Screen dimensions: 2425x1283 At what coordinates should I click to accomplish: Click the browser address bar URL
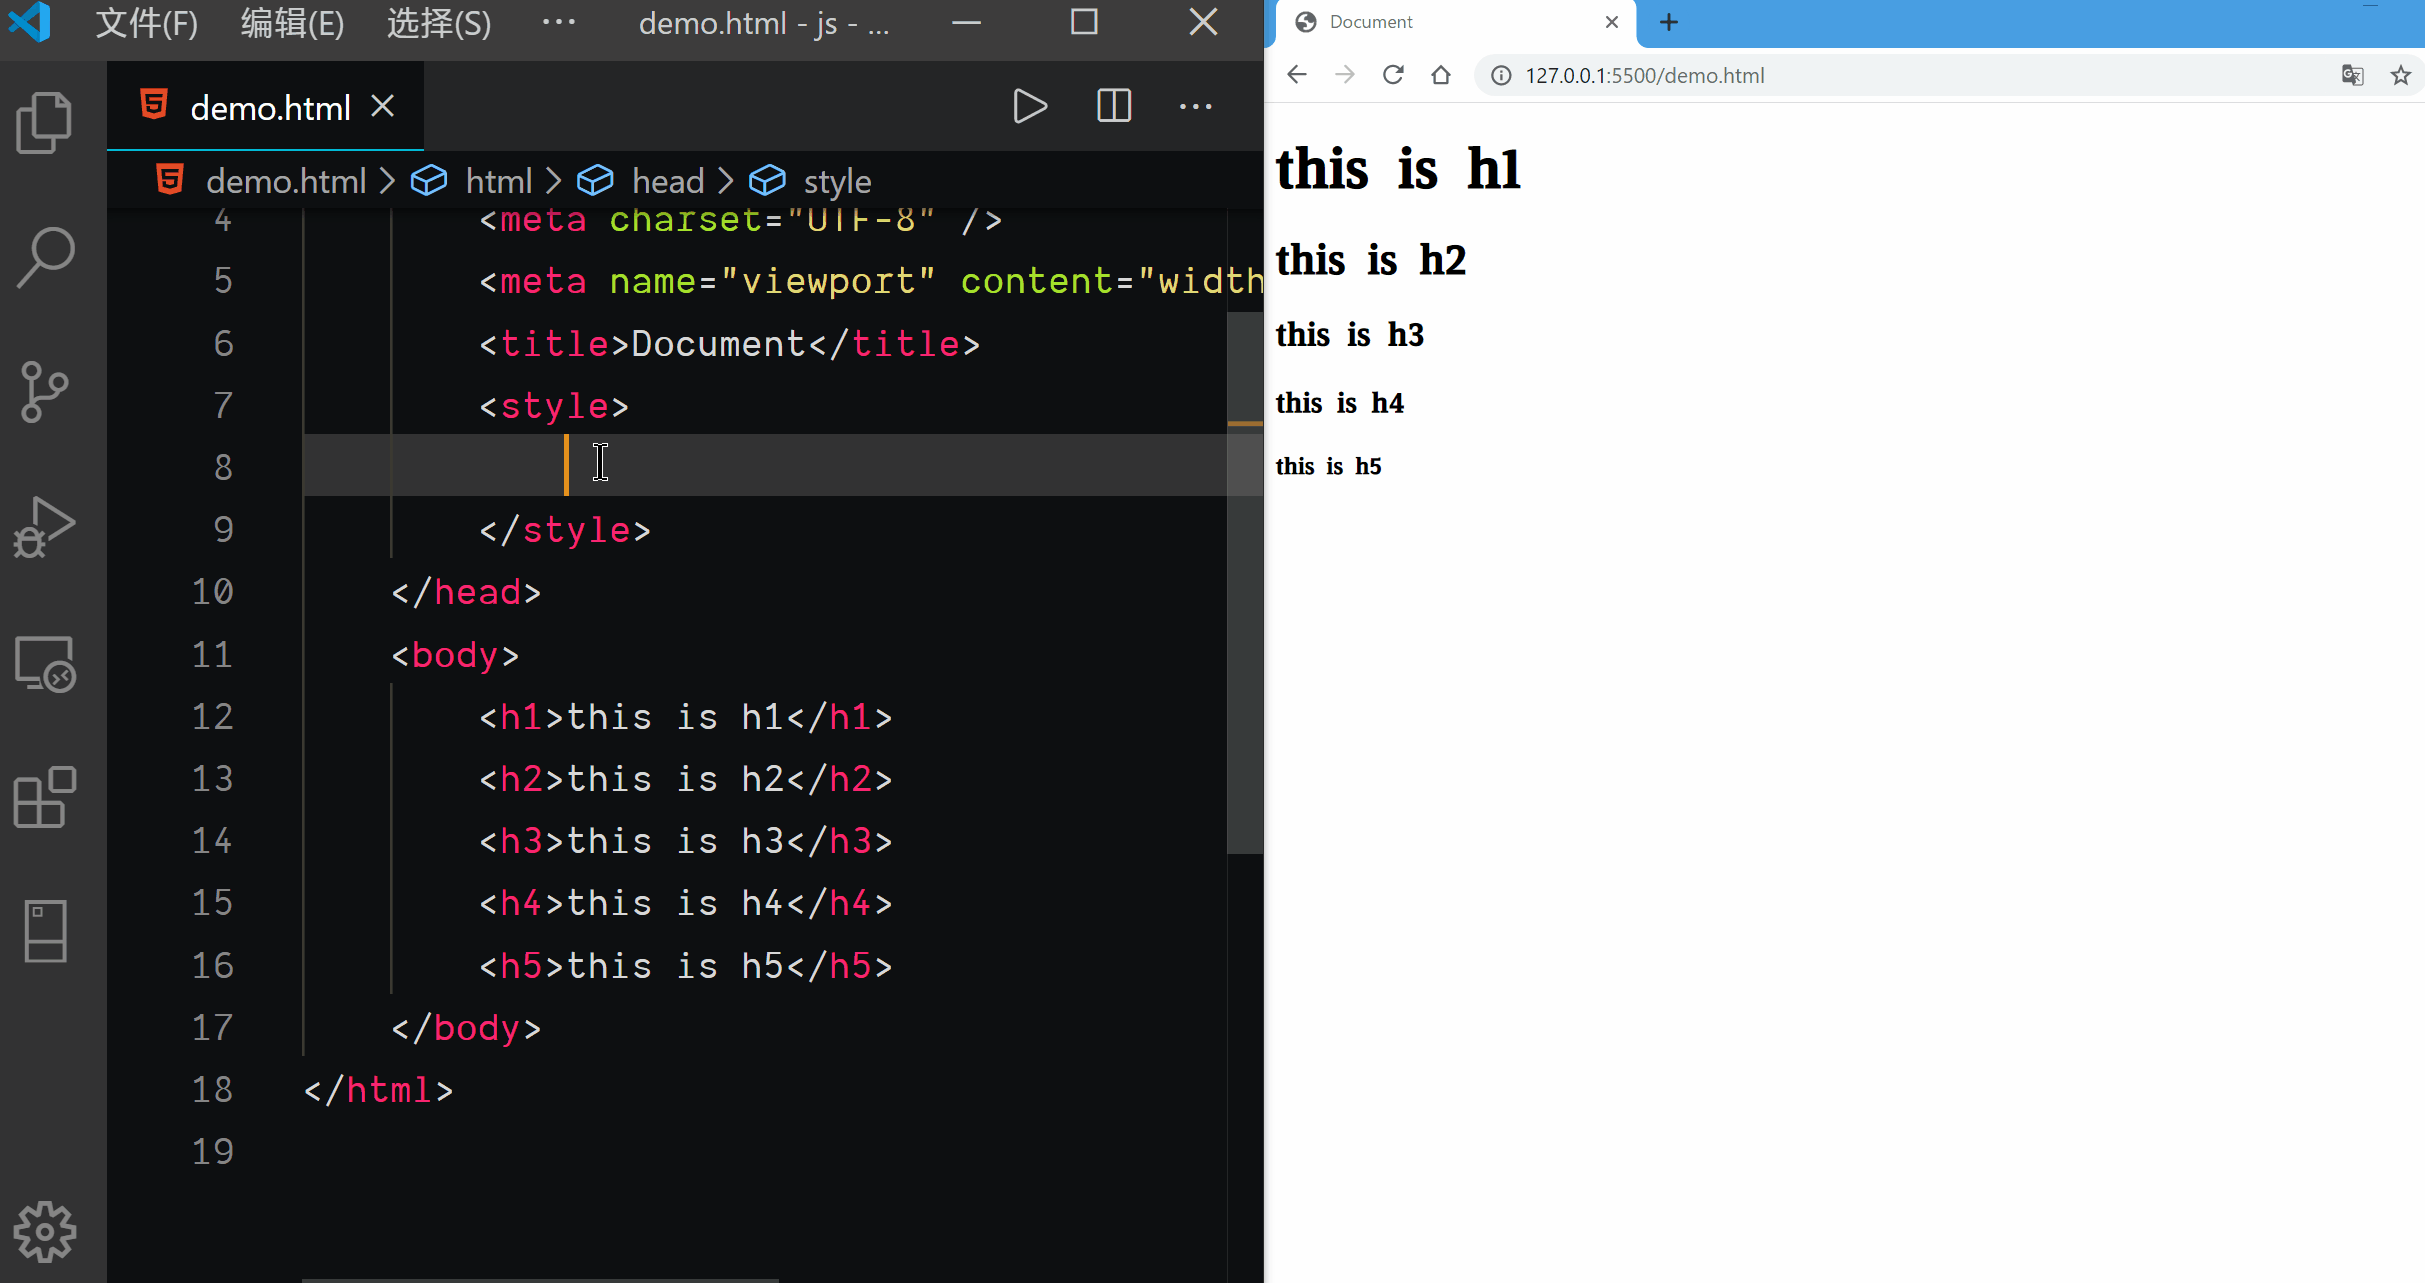point(1644,76)
